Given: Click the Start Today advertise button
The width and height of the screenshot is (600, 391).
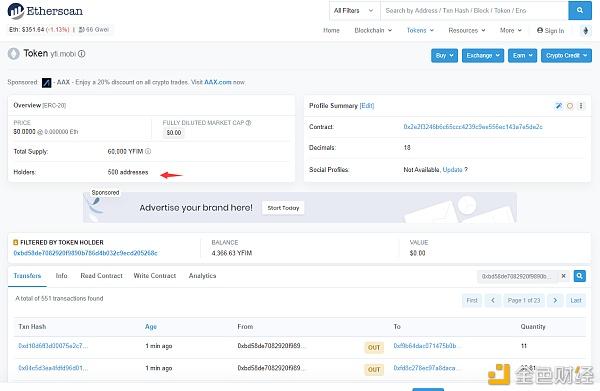Looking at the screenshot, I should click(x=283, y=208).
